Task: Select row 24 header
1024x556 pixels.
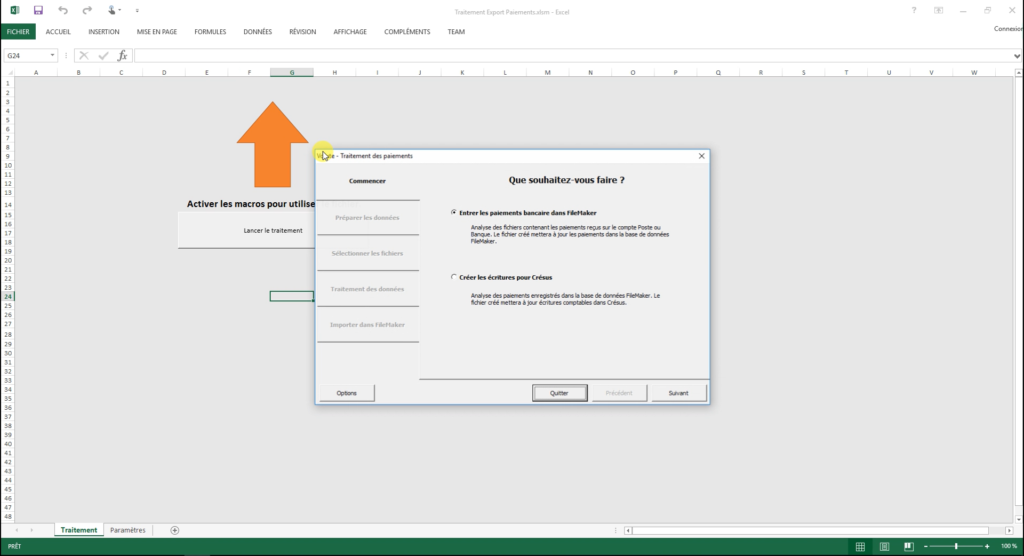Action: point(8,297)
